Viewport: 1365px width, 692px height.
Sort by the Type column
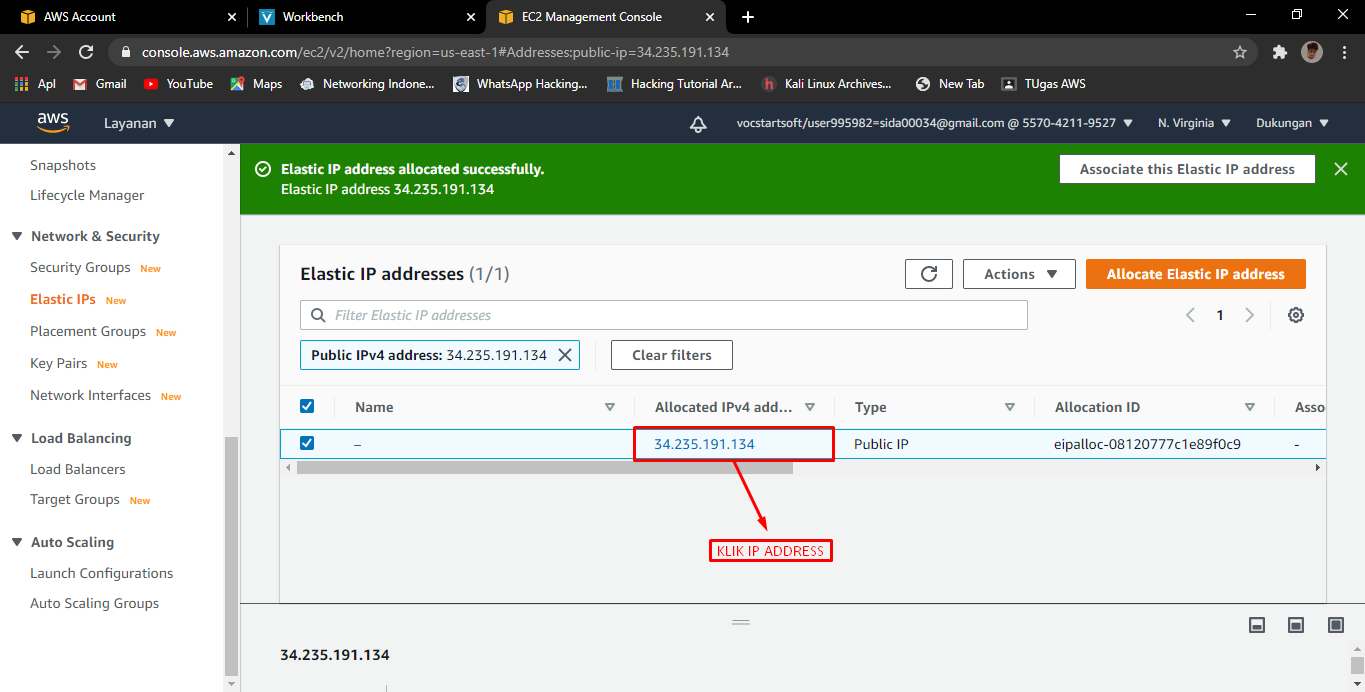click(x=1010, y=407)
